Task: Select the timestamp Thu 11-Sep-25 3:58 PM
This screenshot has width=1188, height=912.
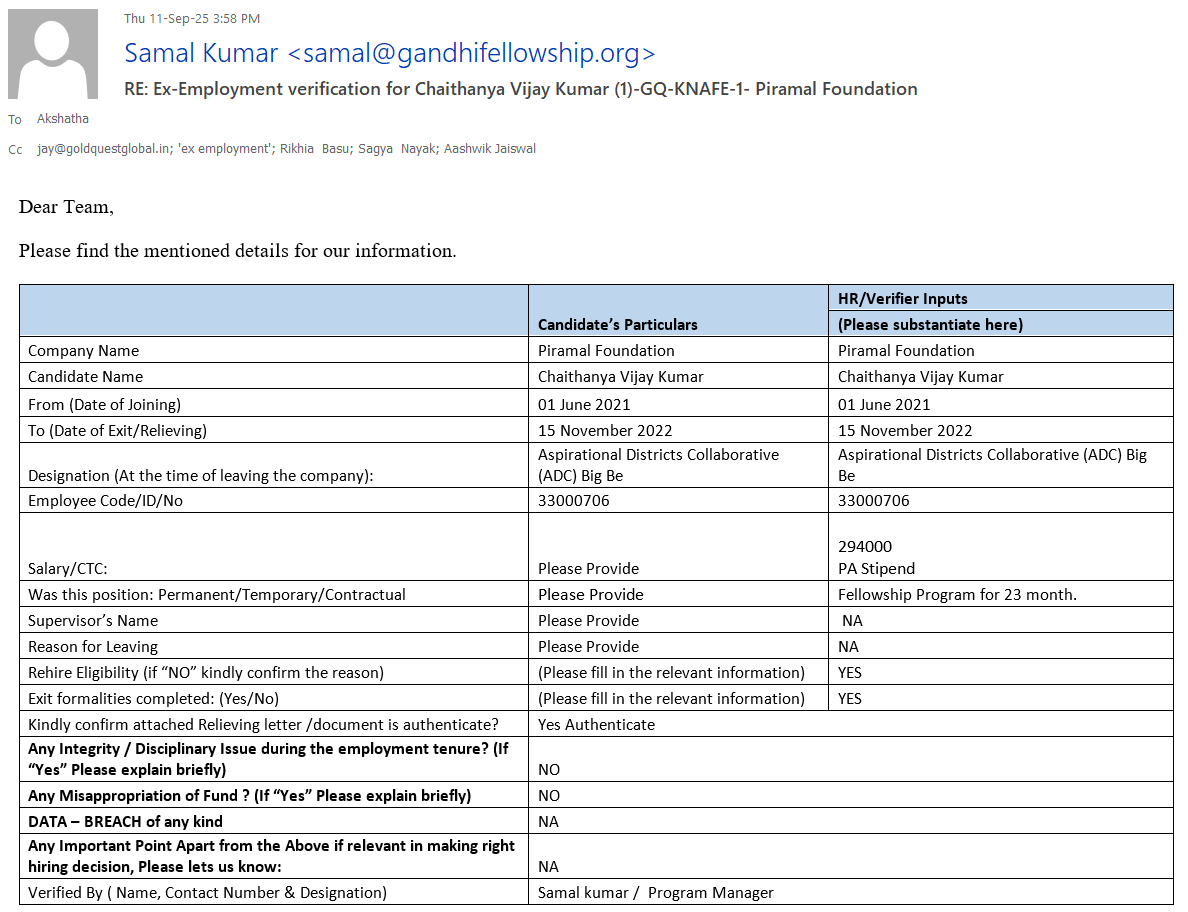Action: 192,19
